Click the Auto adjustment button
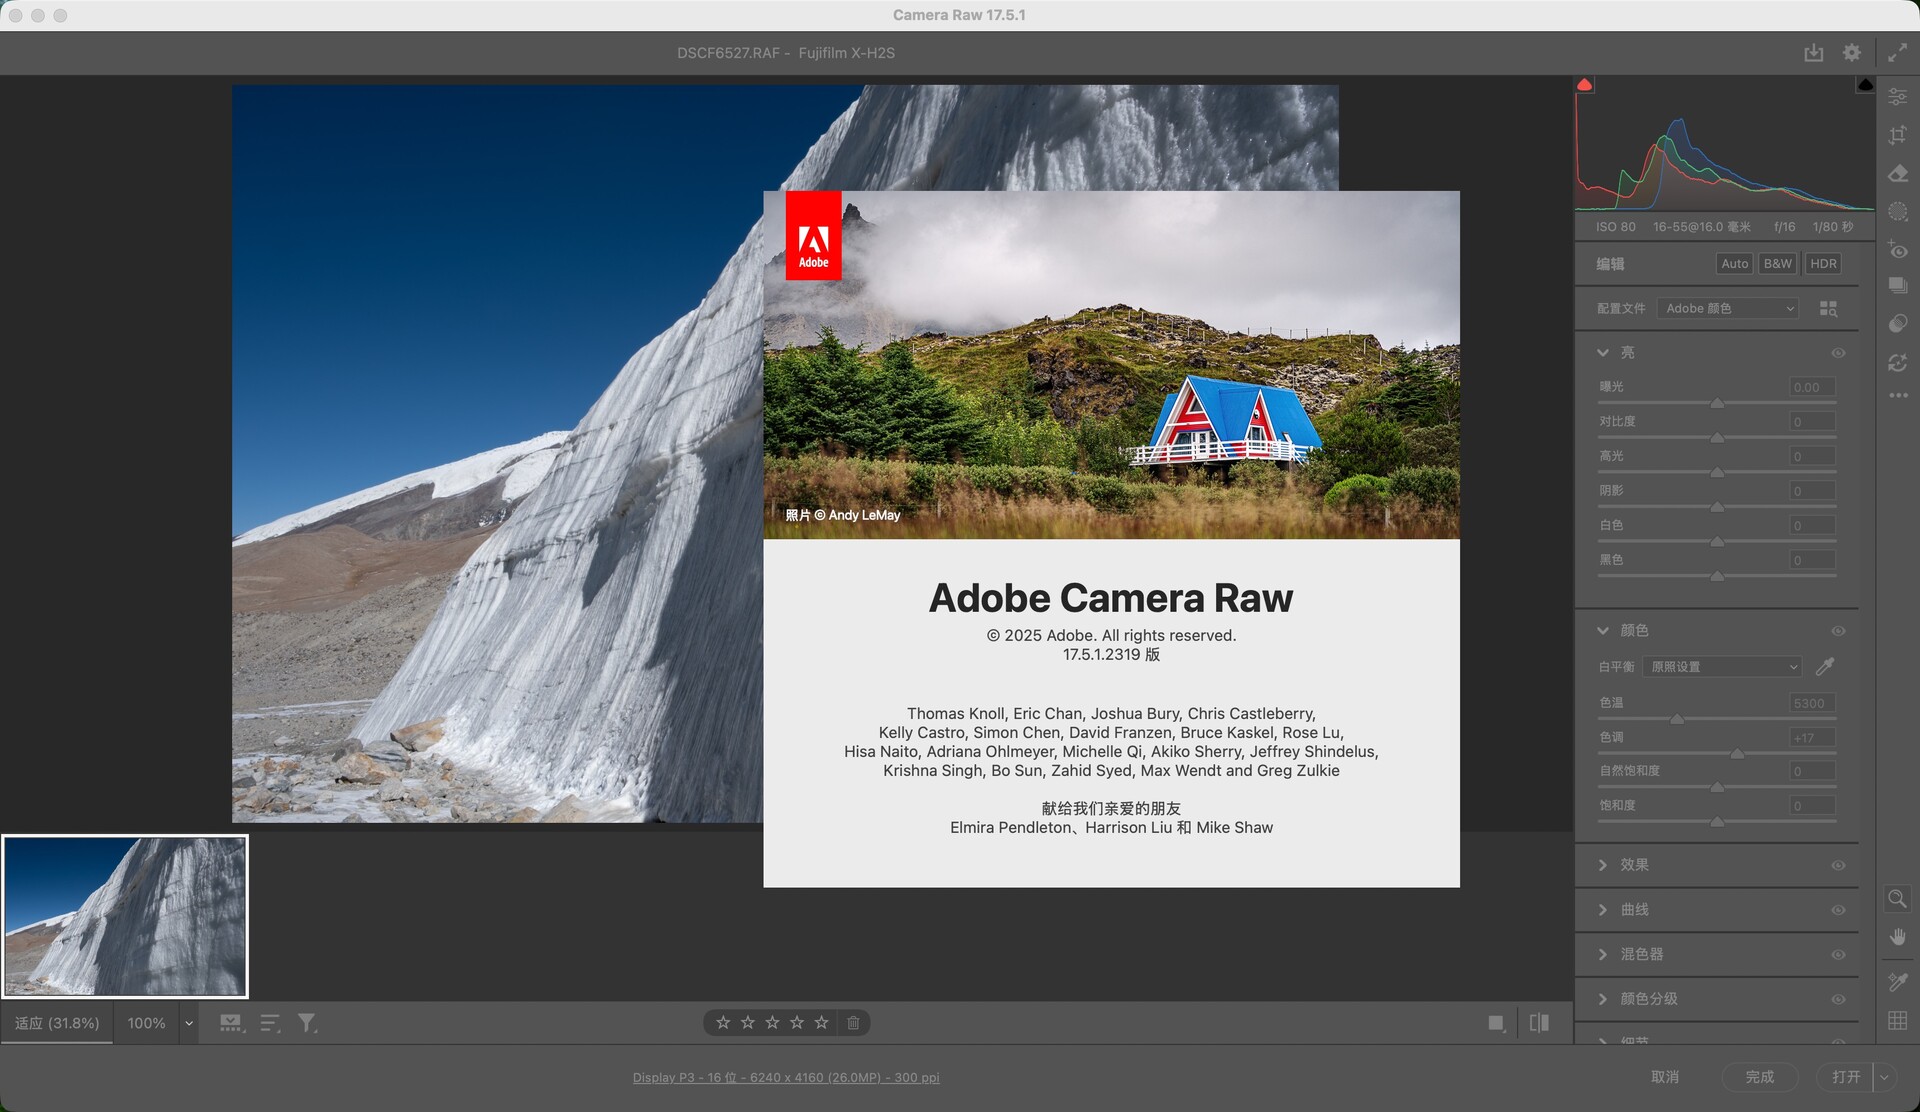 click(1734, 264)
